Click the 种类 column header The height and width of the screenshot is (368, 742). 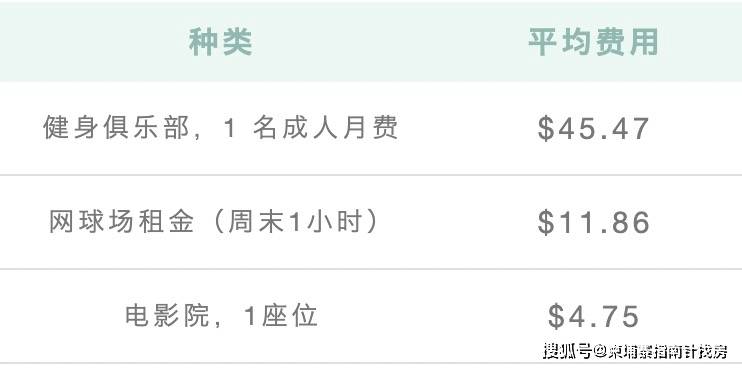pyautogui.click(x=221, y=43)
